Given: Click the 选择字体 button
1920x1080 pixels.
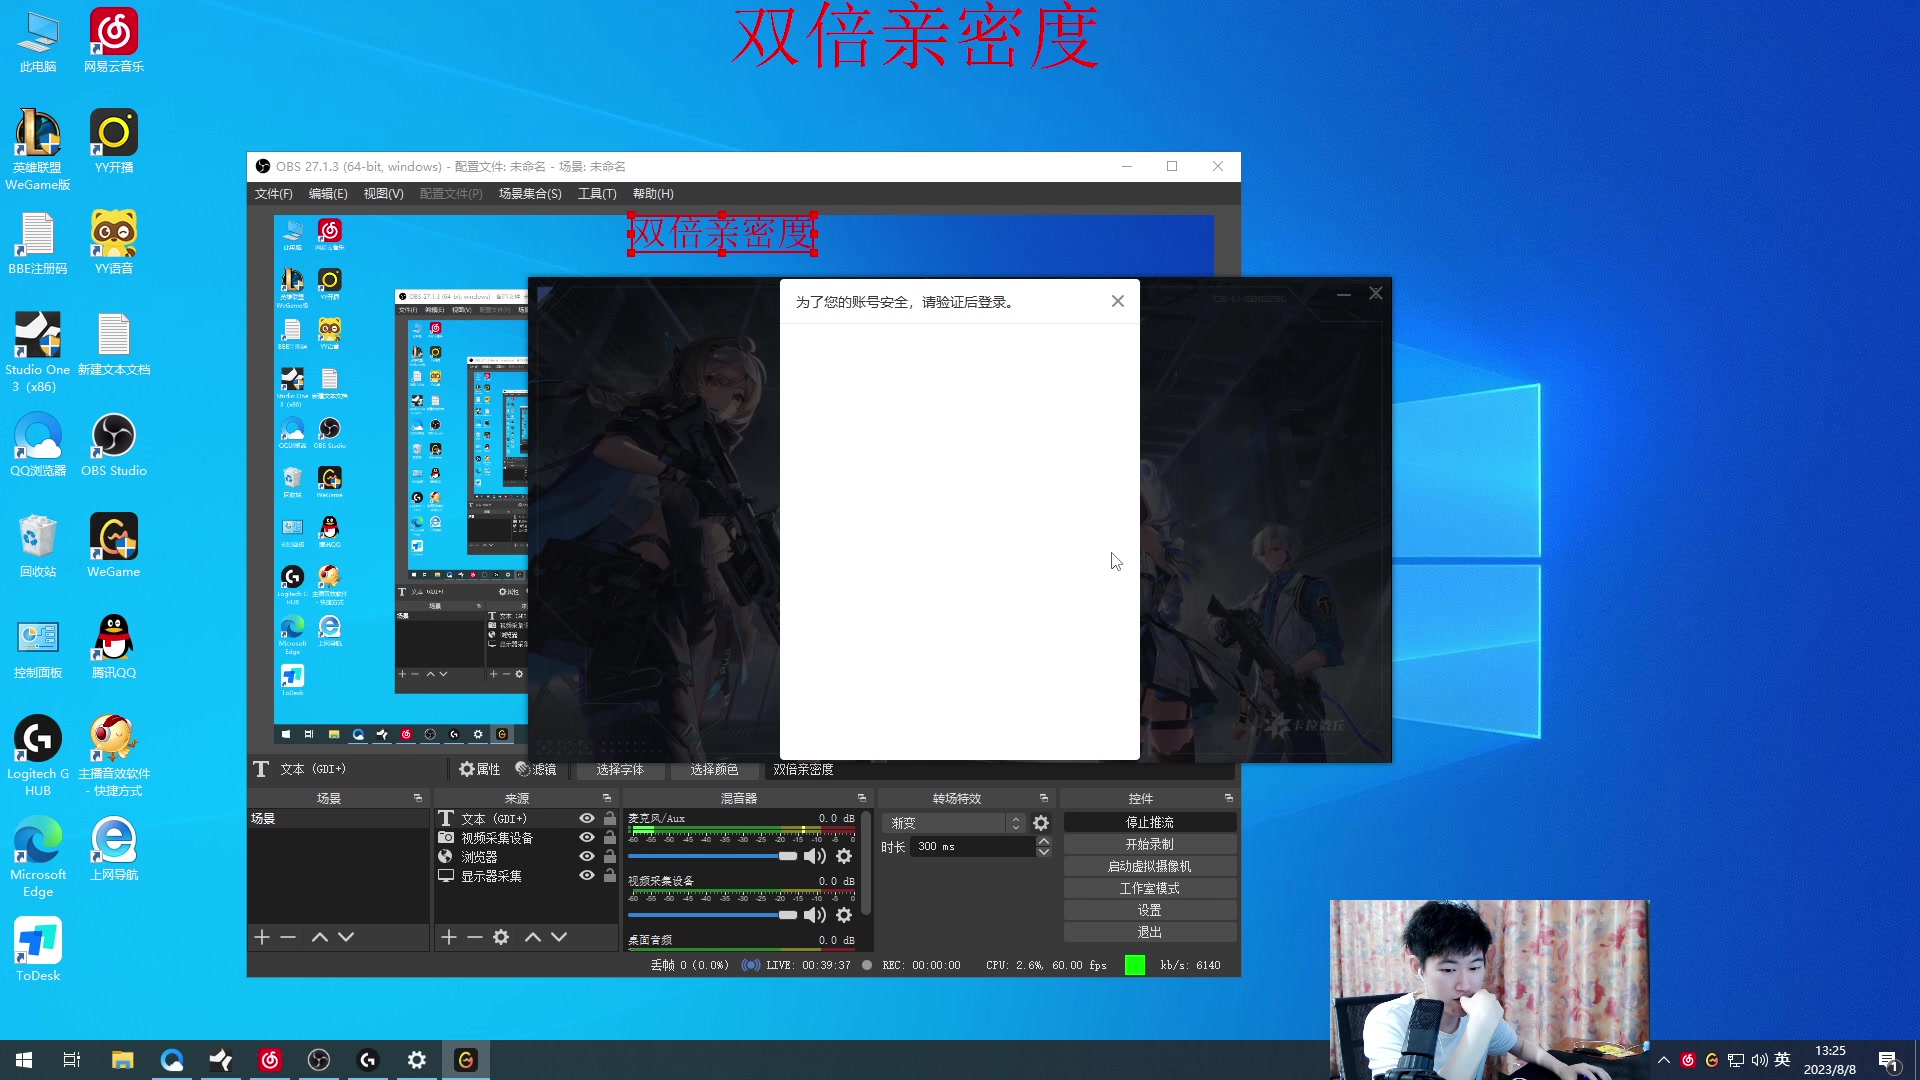Looking at the screenshot, I should pos(620,769).
